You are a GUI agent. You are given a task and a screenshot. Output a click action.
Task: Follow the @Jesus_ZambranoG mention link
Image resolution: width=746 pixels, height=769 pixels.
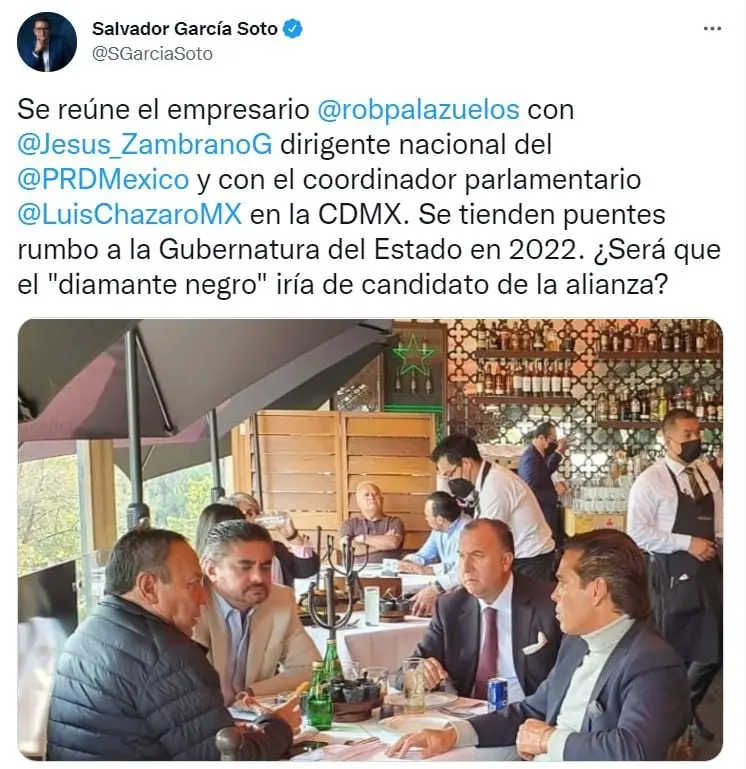(x=145, y=144)
